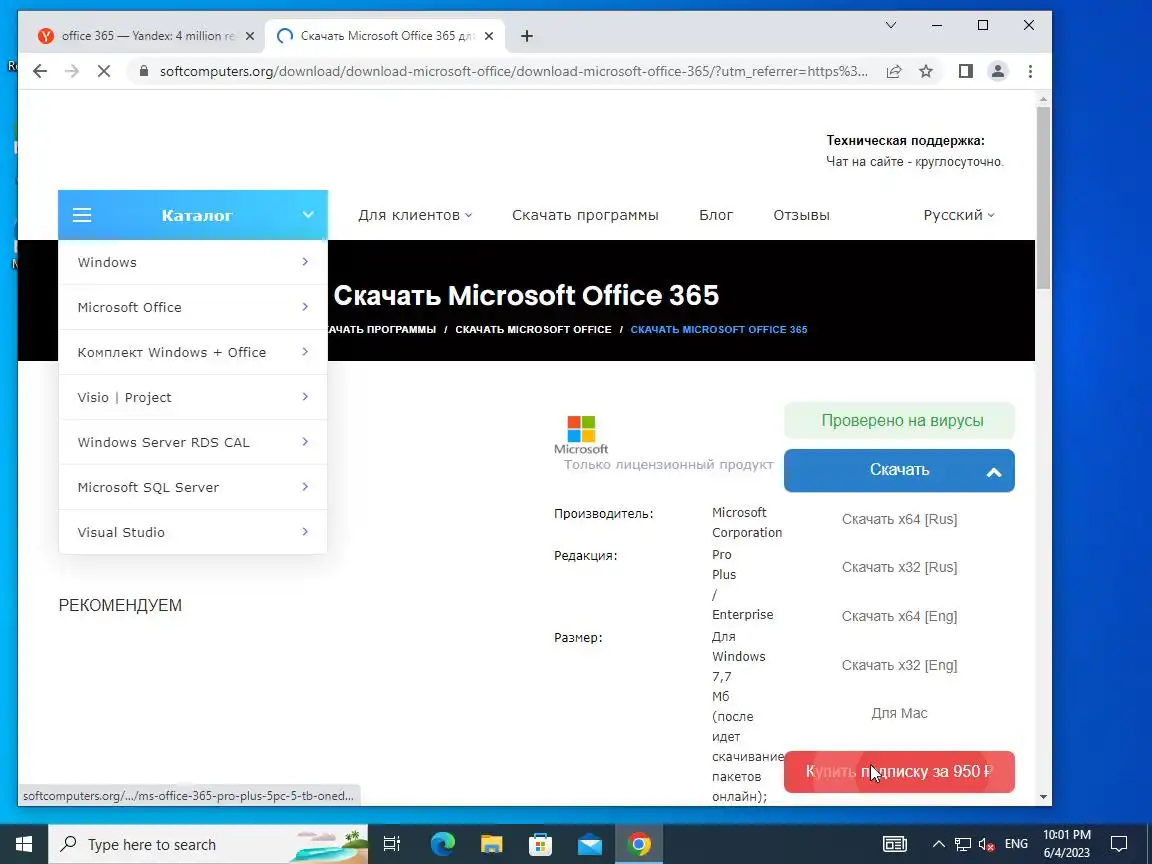Close the Yandex office 365 tab
This screenshot has height=864, width=1152.
pyautogui.click(x=250, y=36)
